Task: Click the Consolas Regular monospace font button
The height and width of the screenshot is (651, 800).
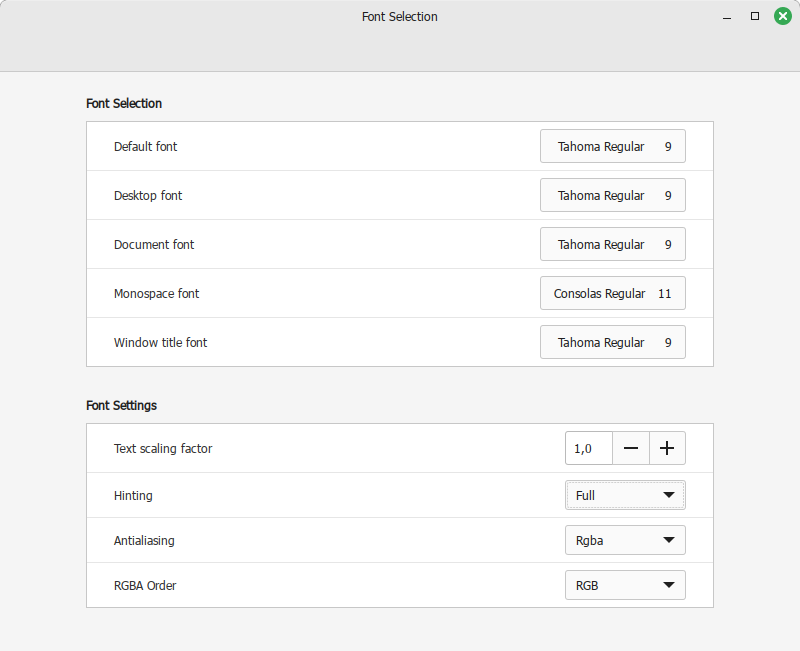Action: [613, 293]
